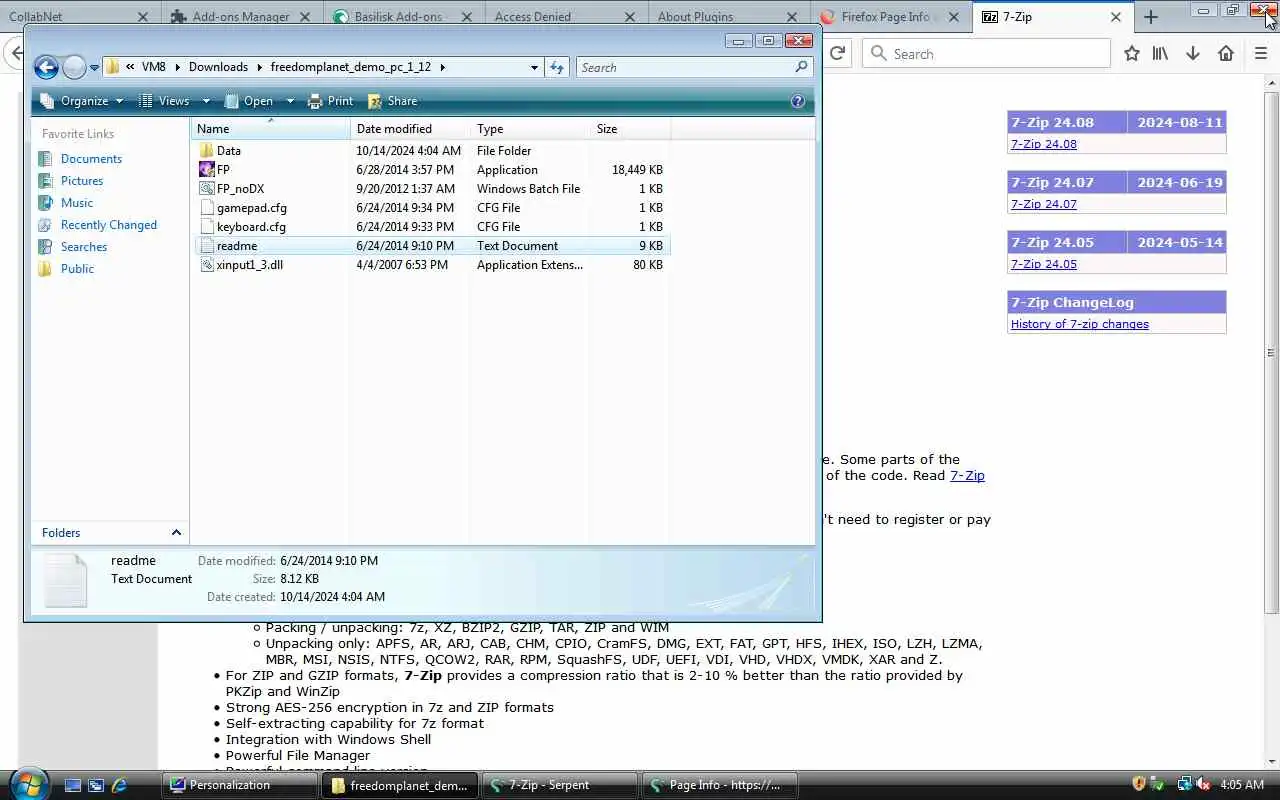This screenshot has height=800, width=1280.
Task: Open History of 7-zip changes link
Action: pyautogui.click(x=1080, y=324)
